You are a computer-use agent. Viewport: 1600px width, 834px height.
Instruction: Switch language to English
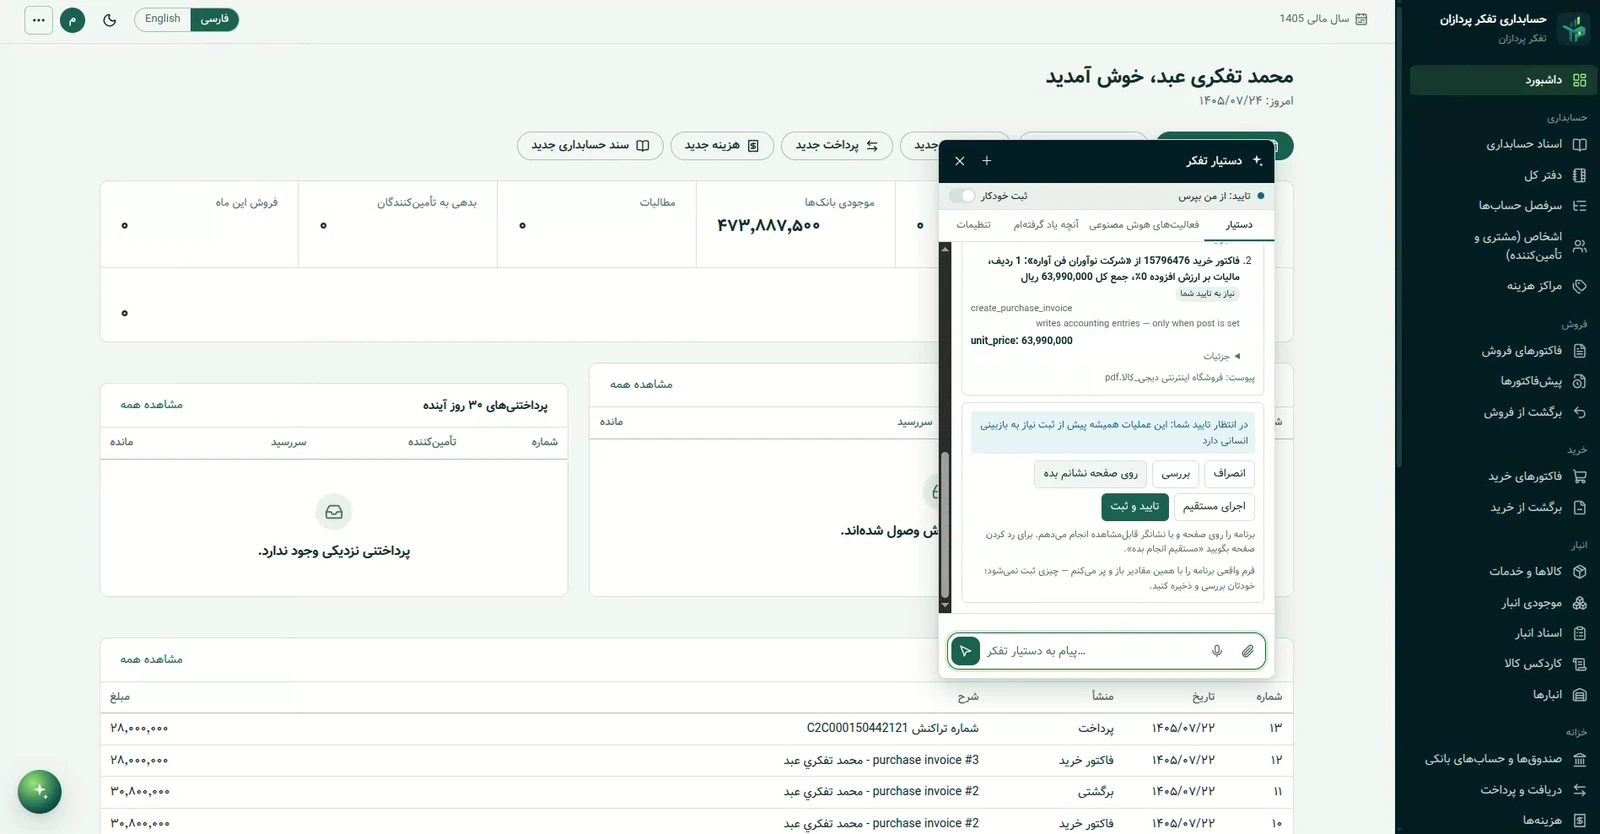point(163,19)
